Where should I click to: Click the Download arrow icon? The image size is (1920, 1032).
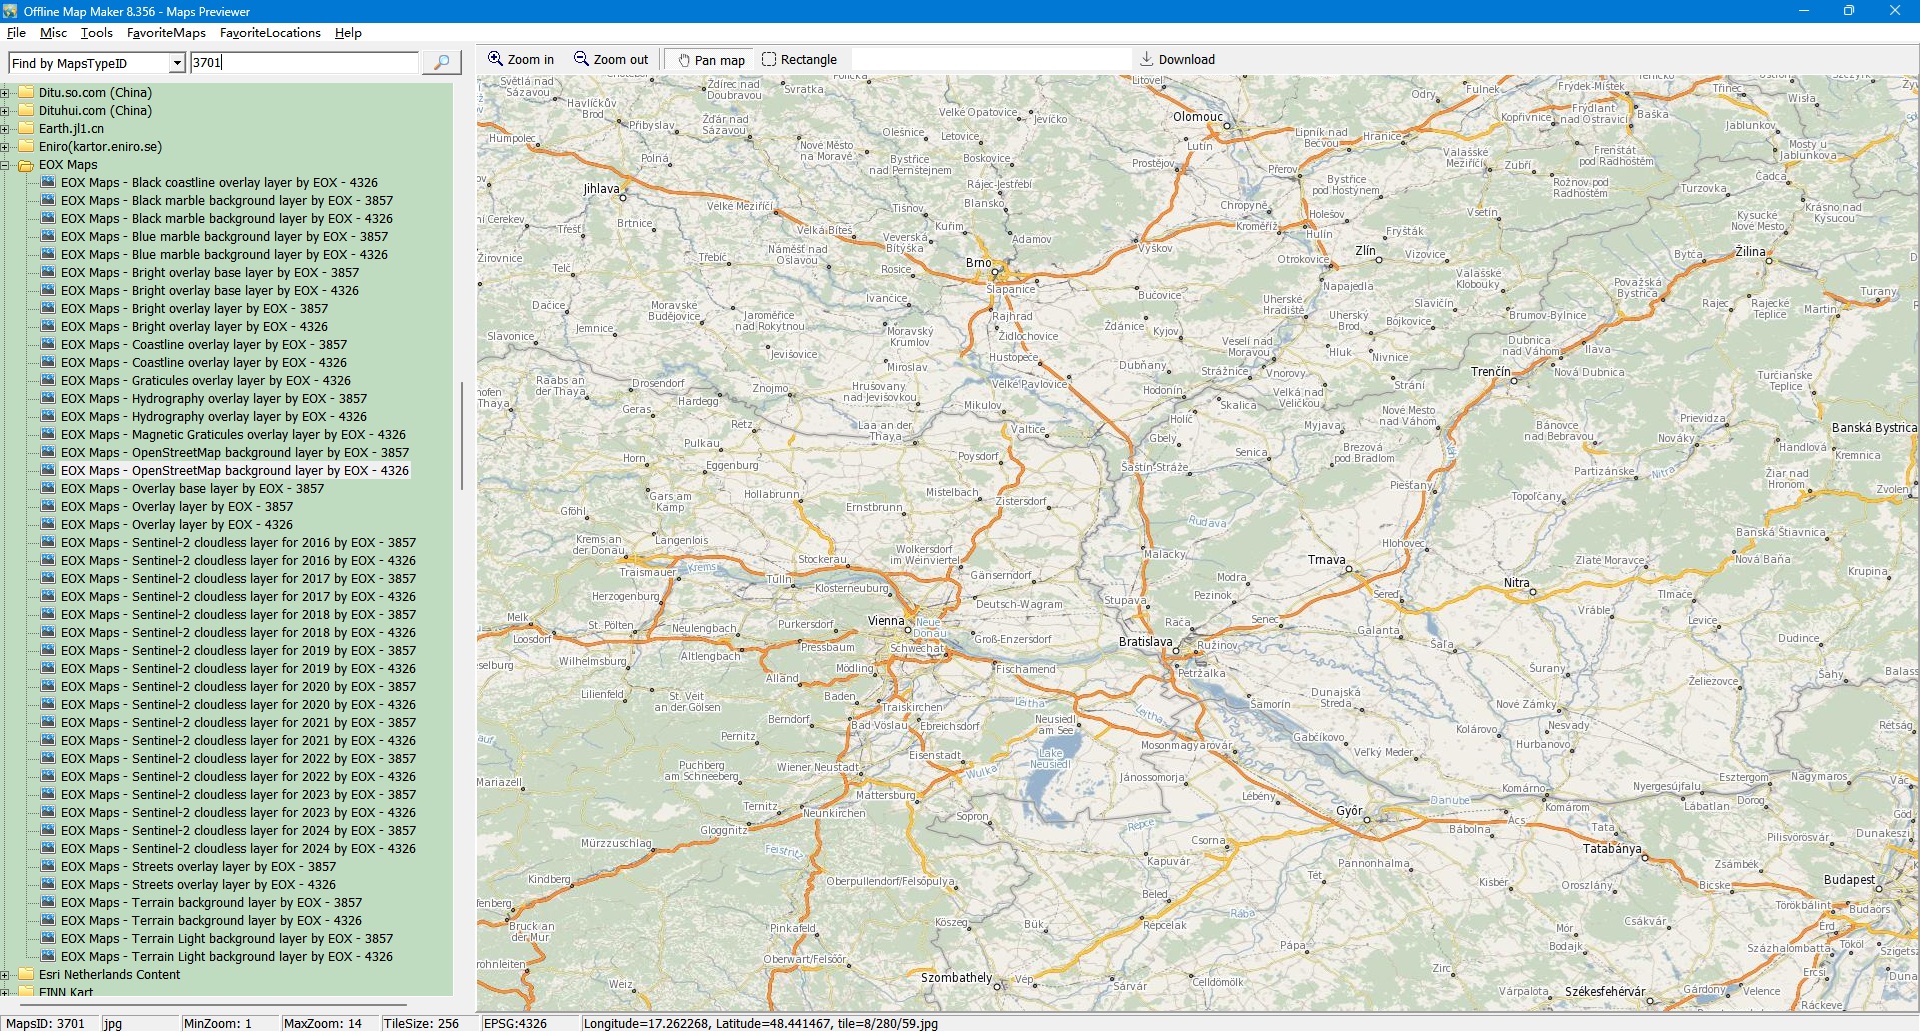[x=1147, y=59]
